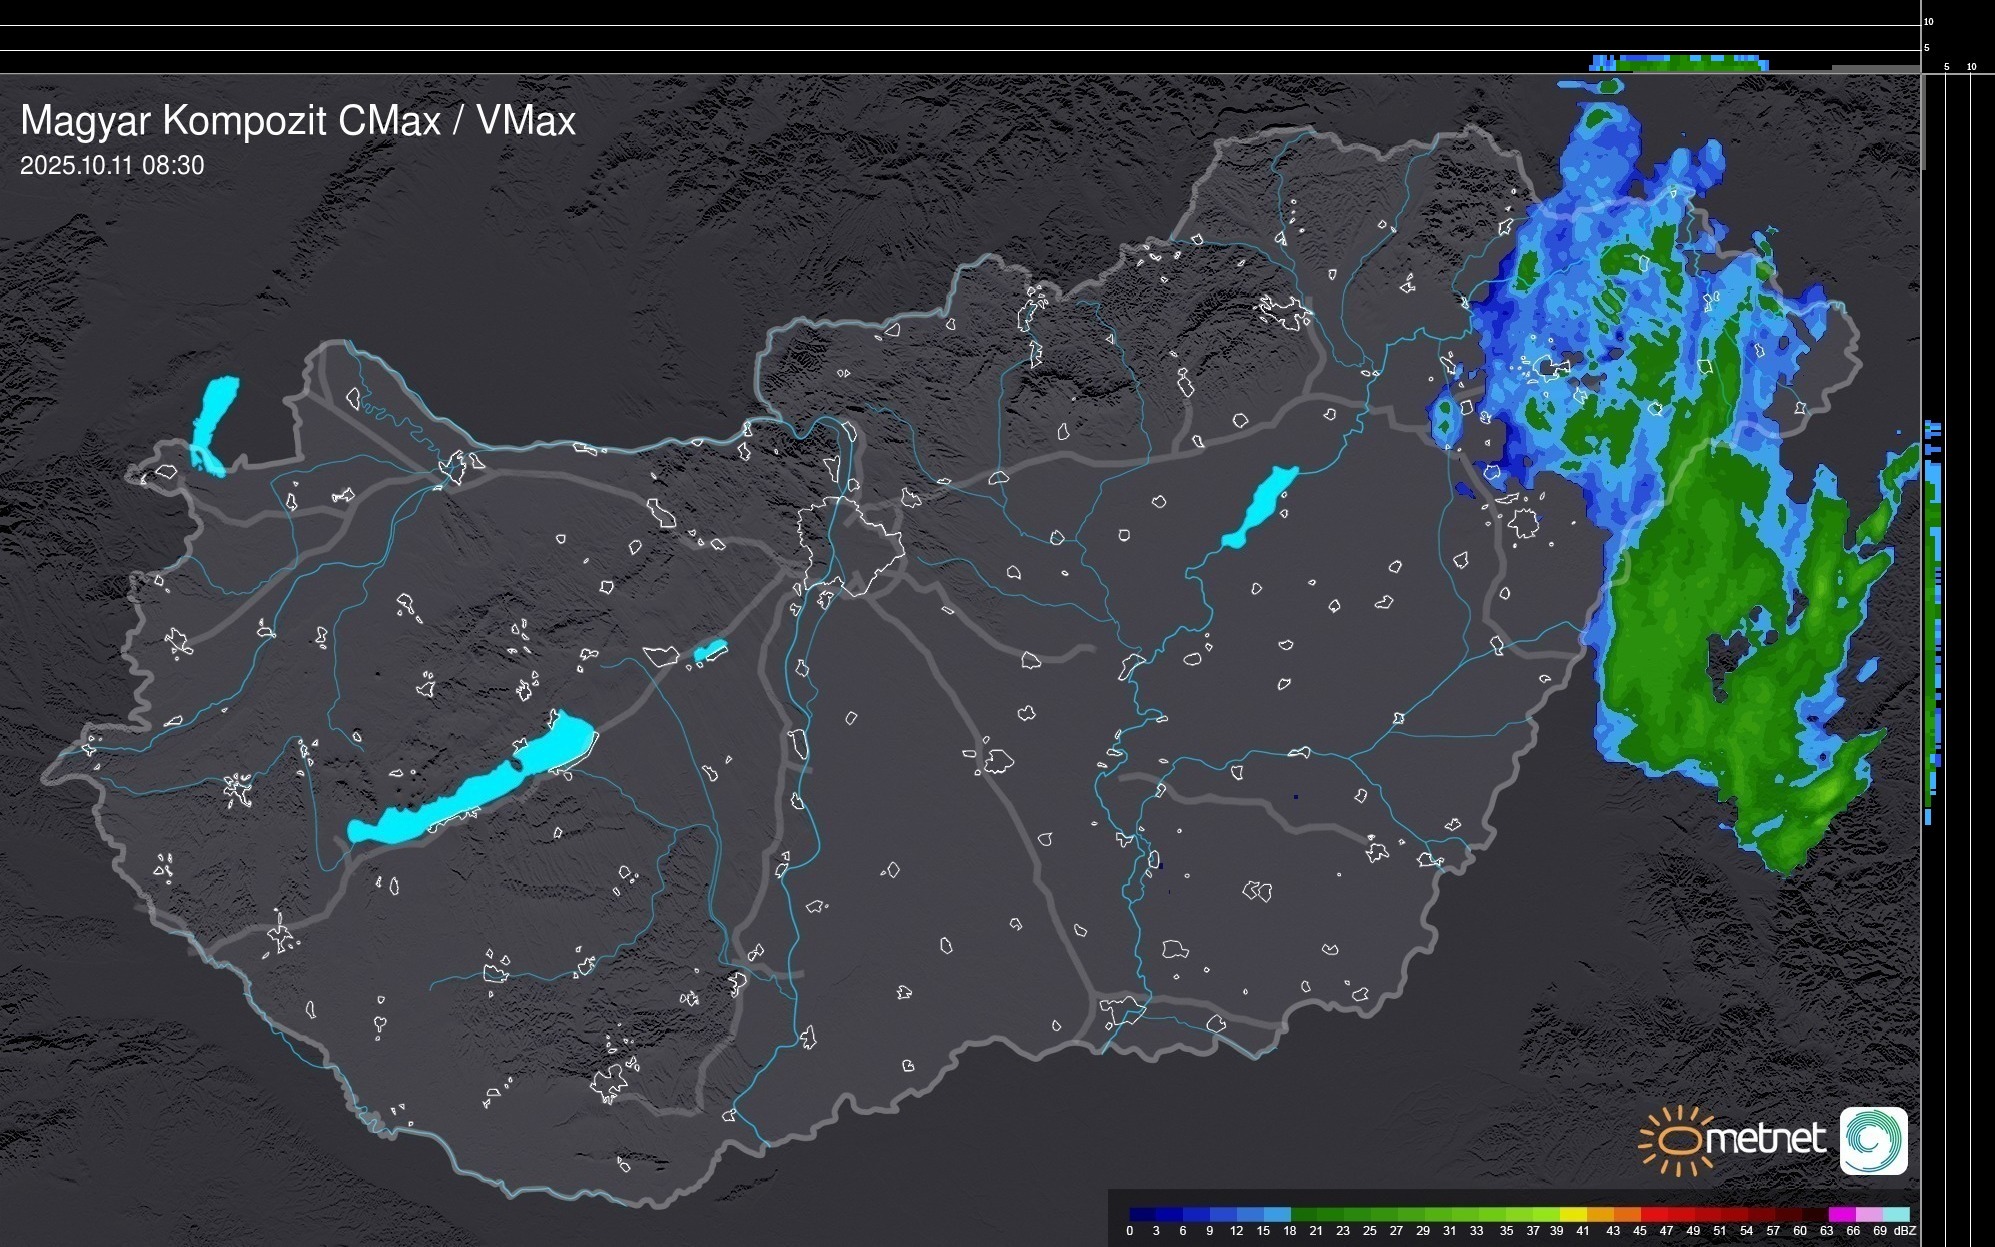The height and width of the screenshot is (1247, 1995).
Task: Click the Budapest city outline
Action: point(850,545)
